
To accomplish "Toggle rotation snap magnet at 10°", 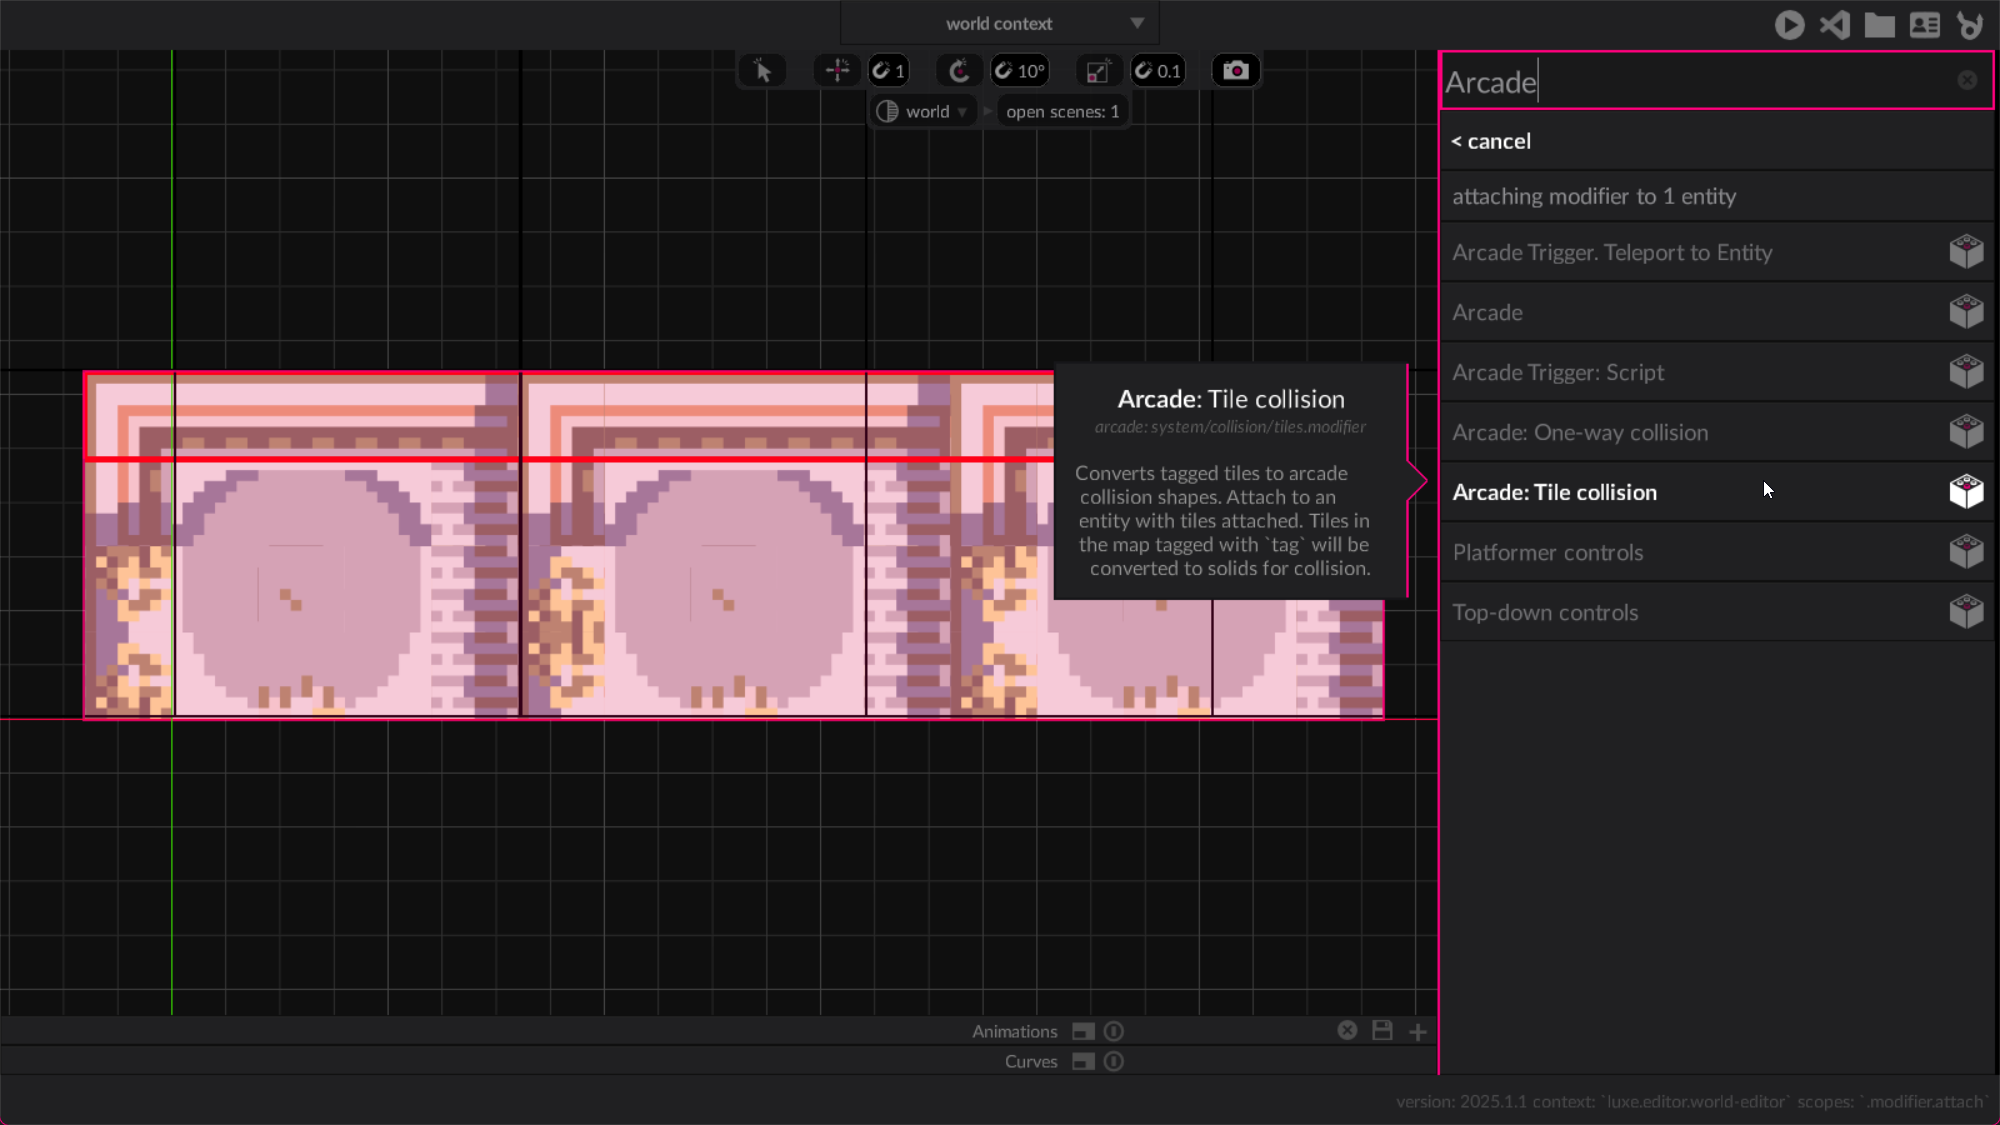I will pyautogui.click(x=1019, y=71).
